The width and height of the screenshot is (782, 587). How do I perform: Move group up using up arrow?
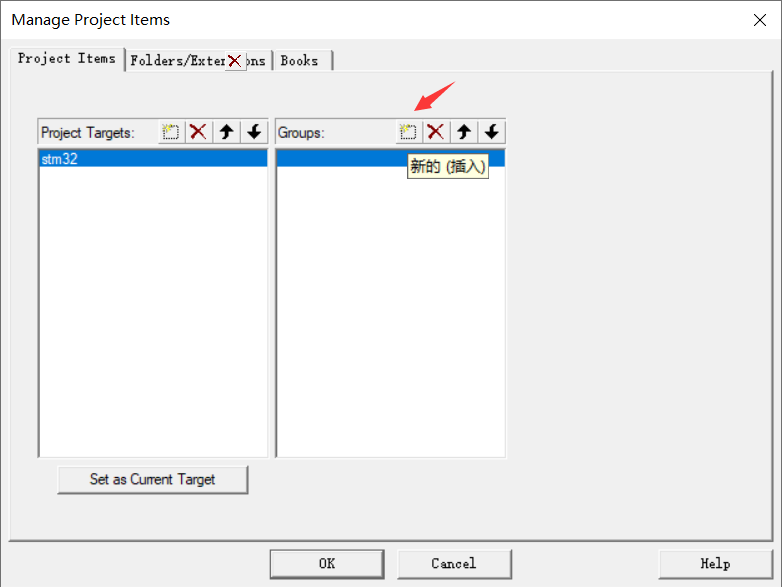(464, 132)
